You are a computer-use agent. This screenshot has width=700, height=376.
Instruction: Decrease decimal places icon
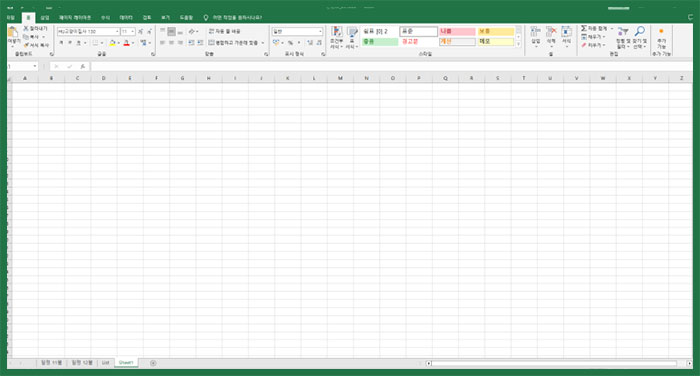tap(319, 42)
